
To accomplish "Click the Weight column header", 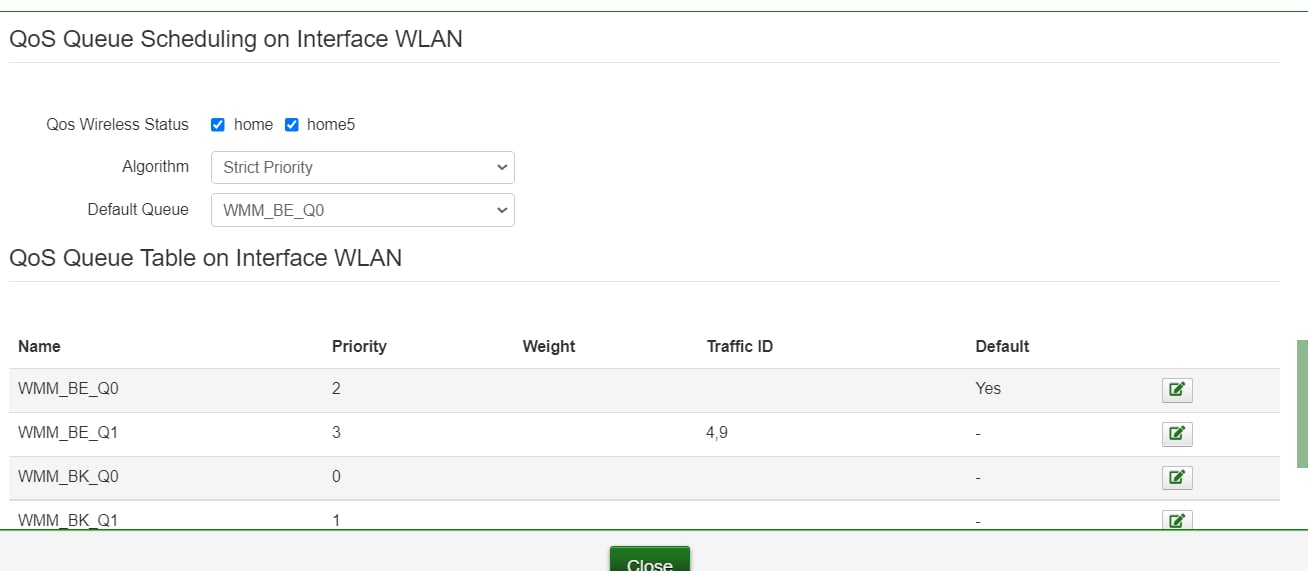I will 549,346.
